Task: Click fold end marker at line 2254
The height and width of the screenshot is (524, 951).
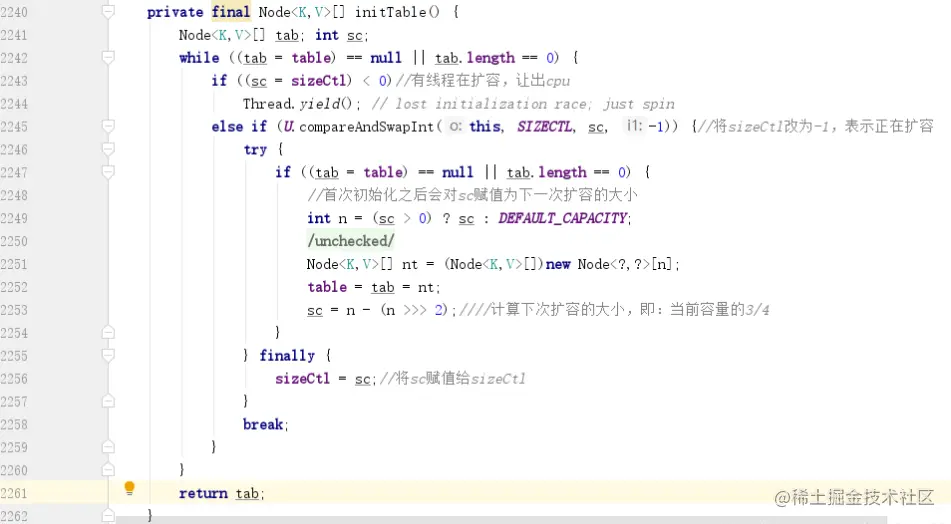Action: pos(108,332)
